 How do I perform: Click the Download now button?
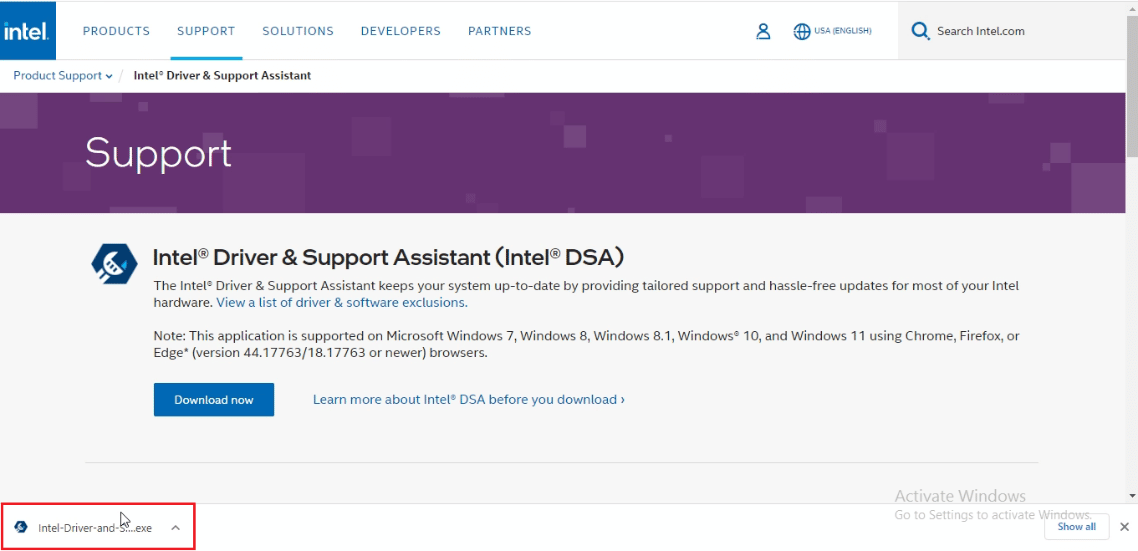pos(214,399)
